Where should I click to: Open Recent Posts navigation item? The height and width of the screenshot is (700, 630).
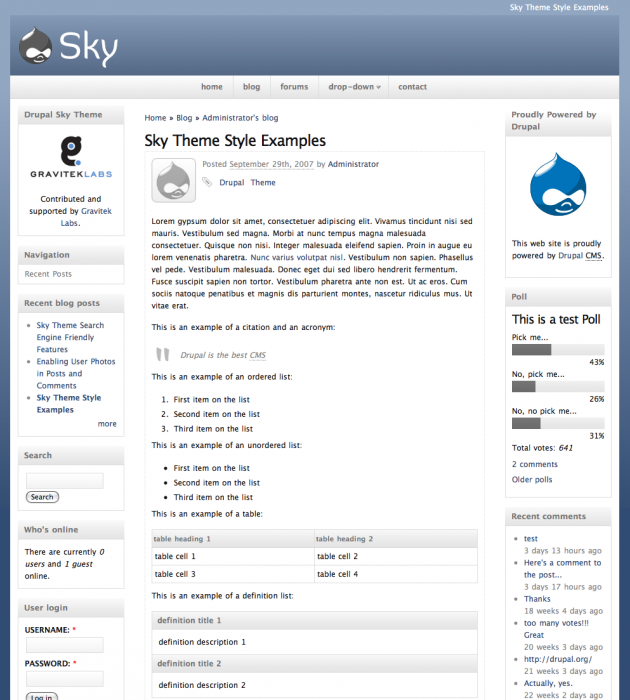click(x=48, y=274)
